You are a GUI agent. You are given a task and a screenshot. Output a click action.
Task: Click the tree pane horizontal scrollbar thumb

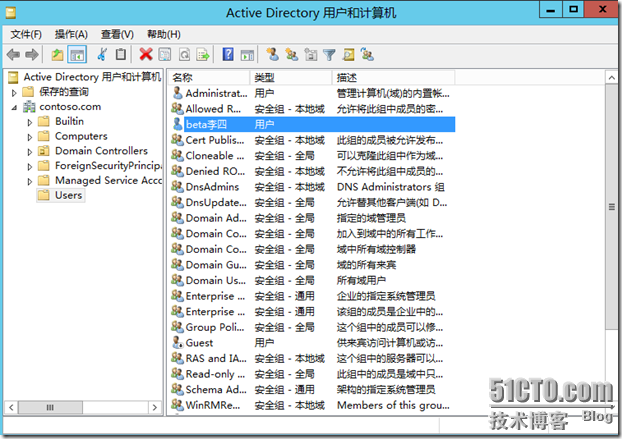coord(50,407)
